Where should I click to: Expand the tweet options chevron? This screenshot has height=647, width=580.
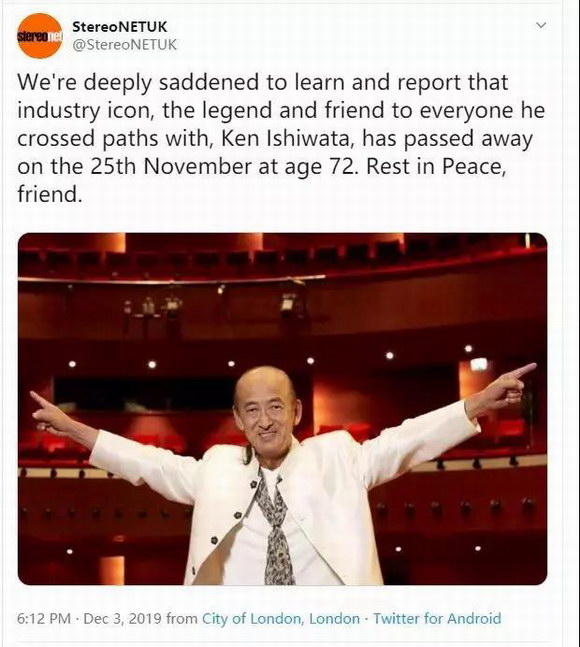pyautogui.click(x=541, y=26)
